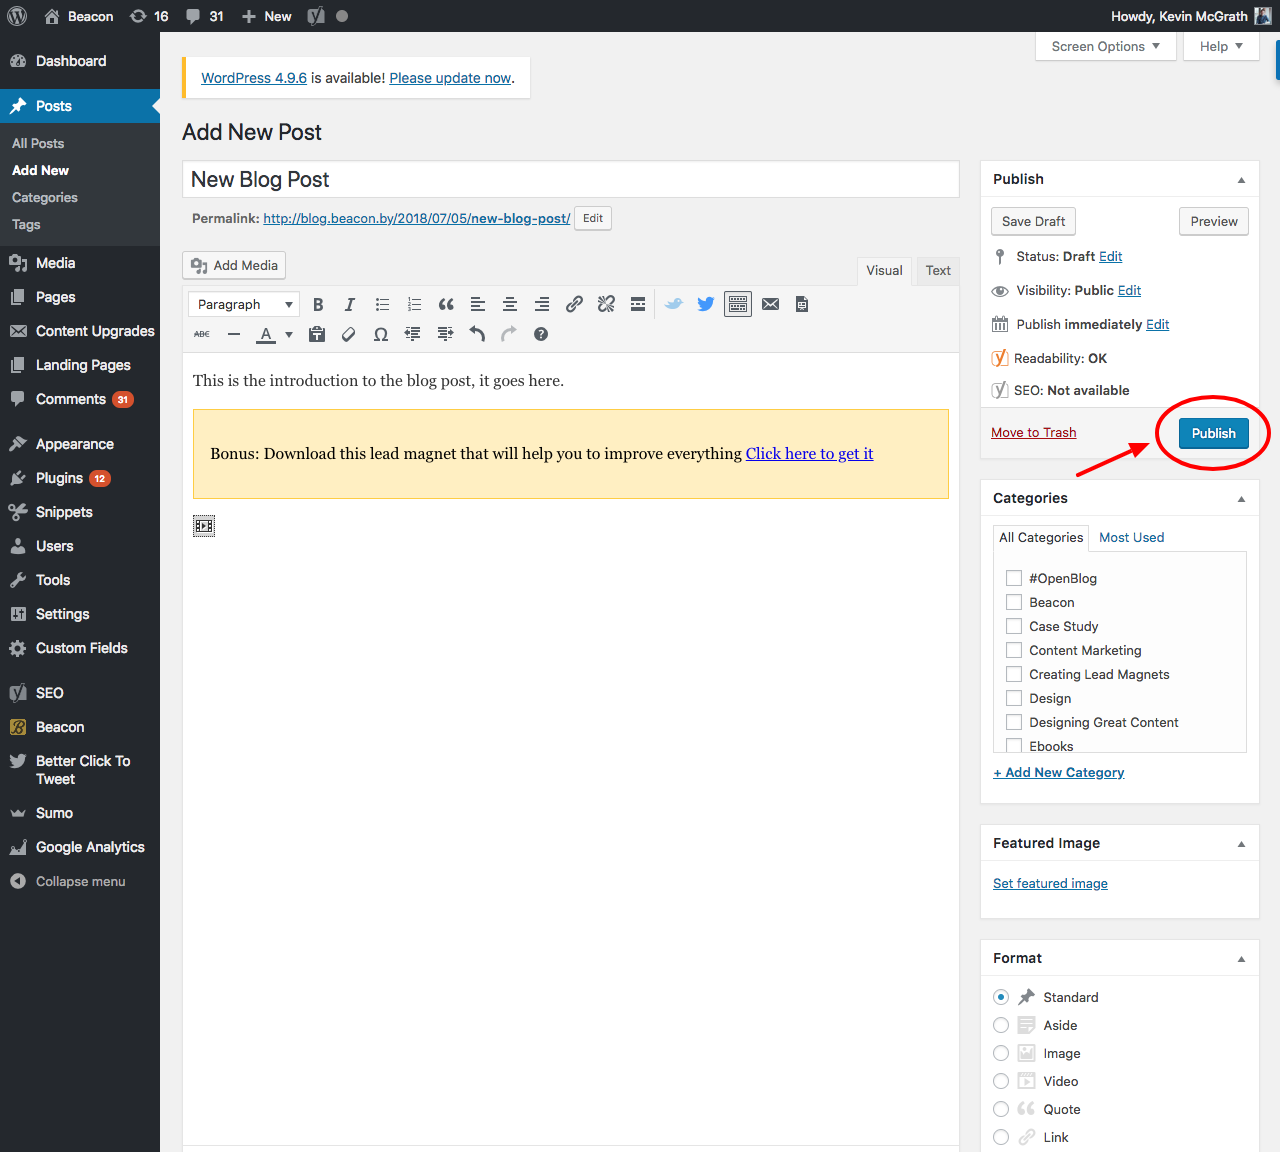
Task: Insert a blockquote
Action: click(x=446, y=305)
